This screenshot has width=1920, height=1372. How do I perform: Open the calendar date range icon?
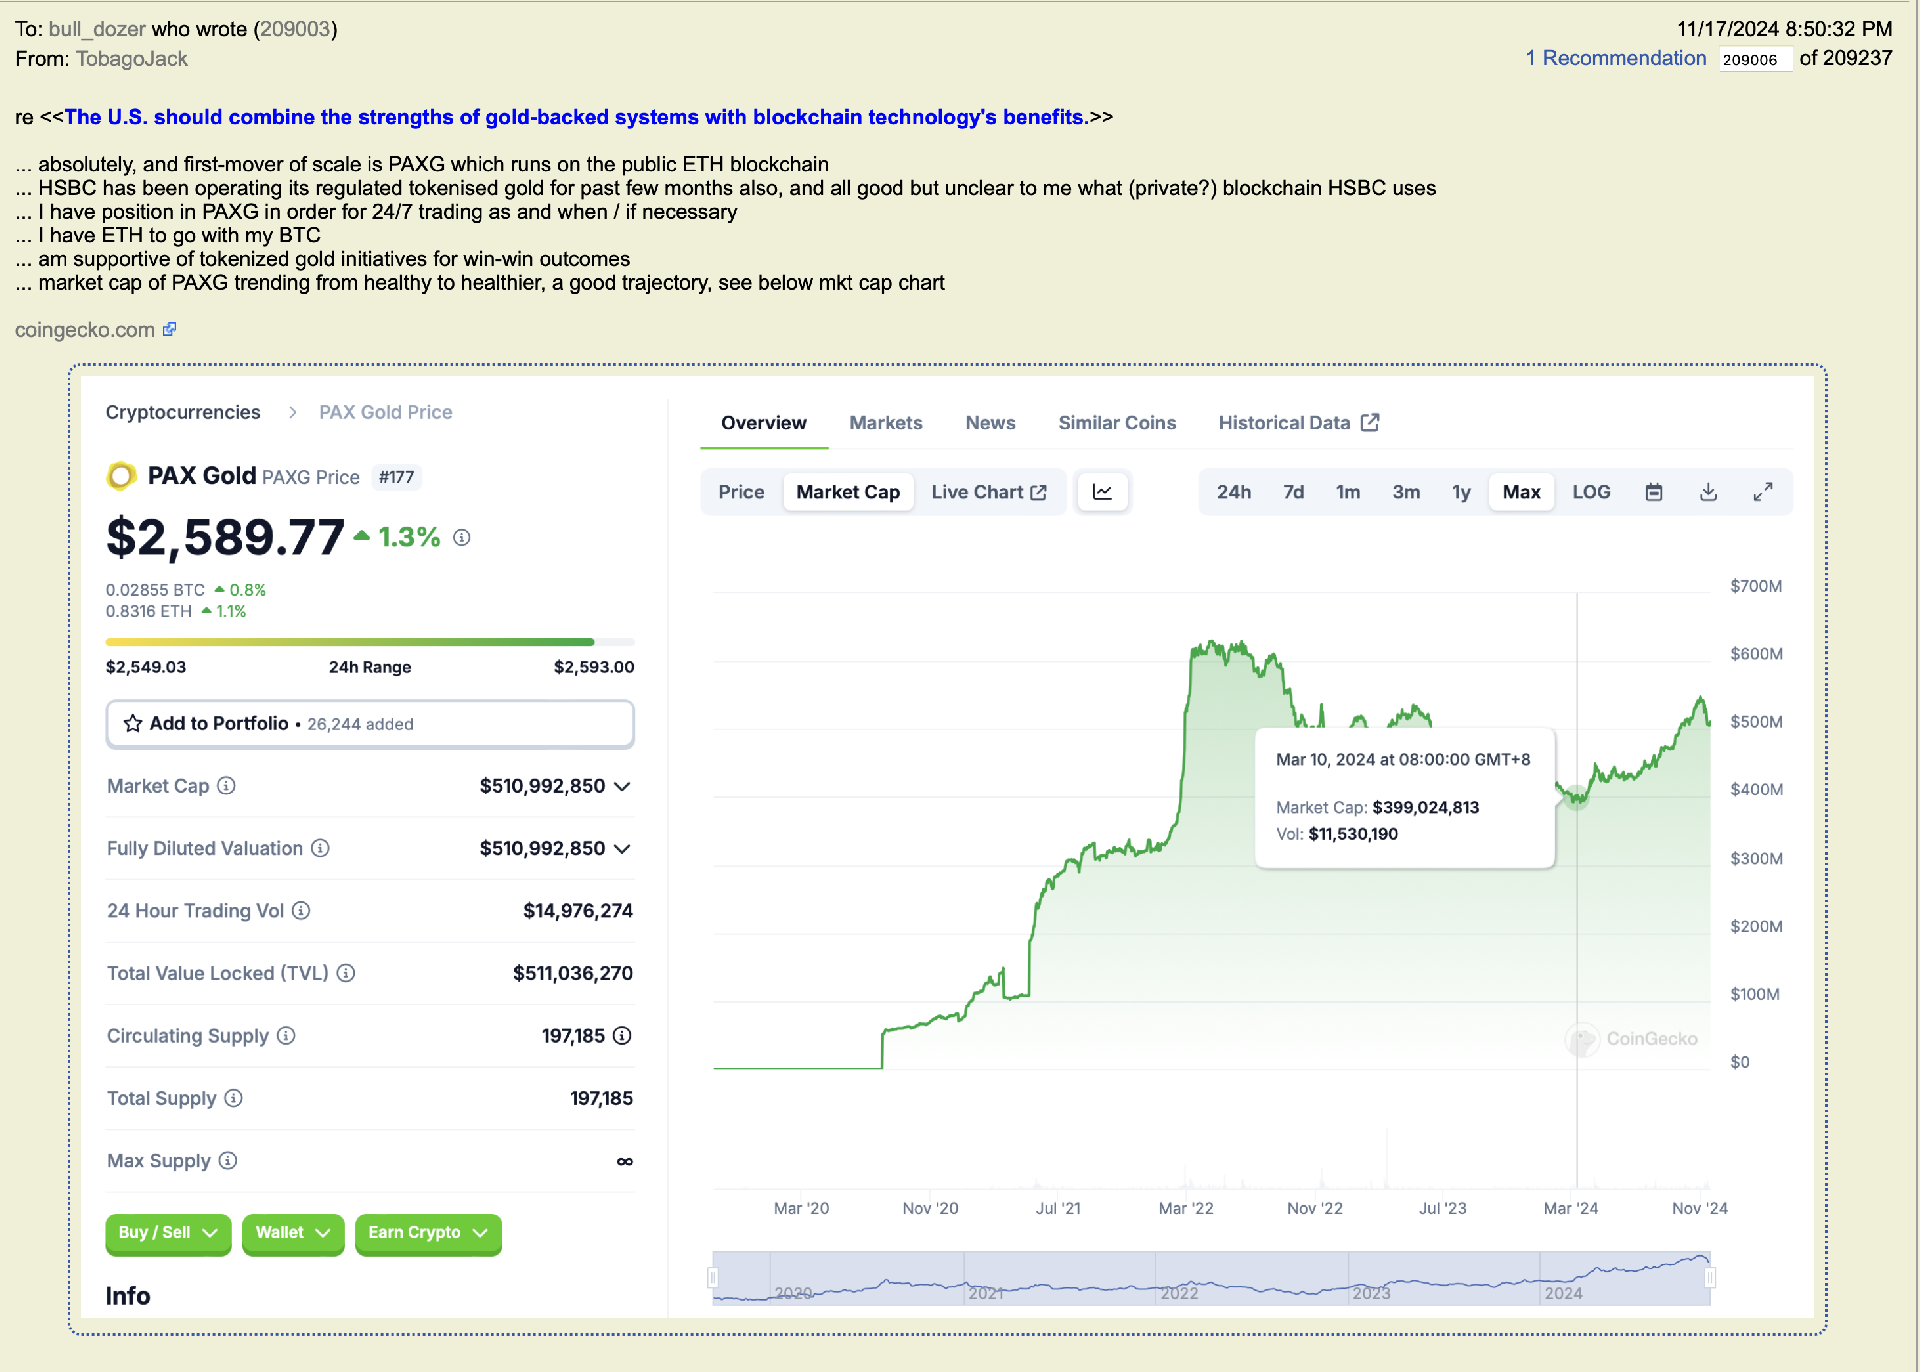pyautogui.click(x=1654, y=492)
